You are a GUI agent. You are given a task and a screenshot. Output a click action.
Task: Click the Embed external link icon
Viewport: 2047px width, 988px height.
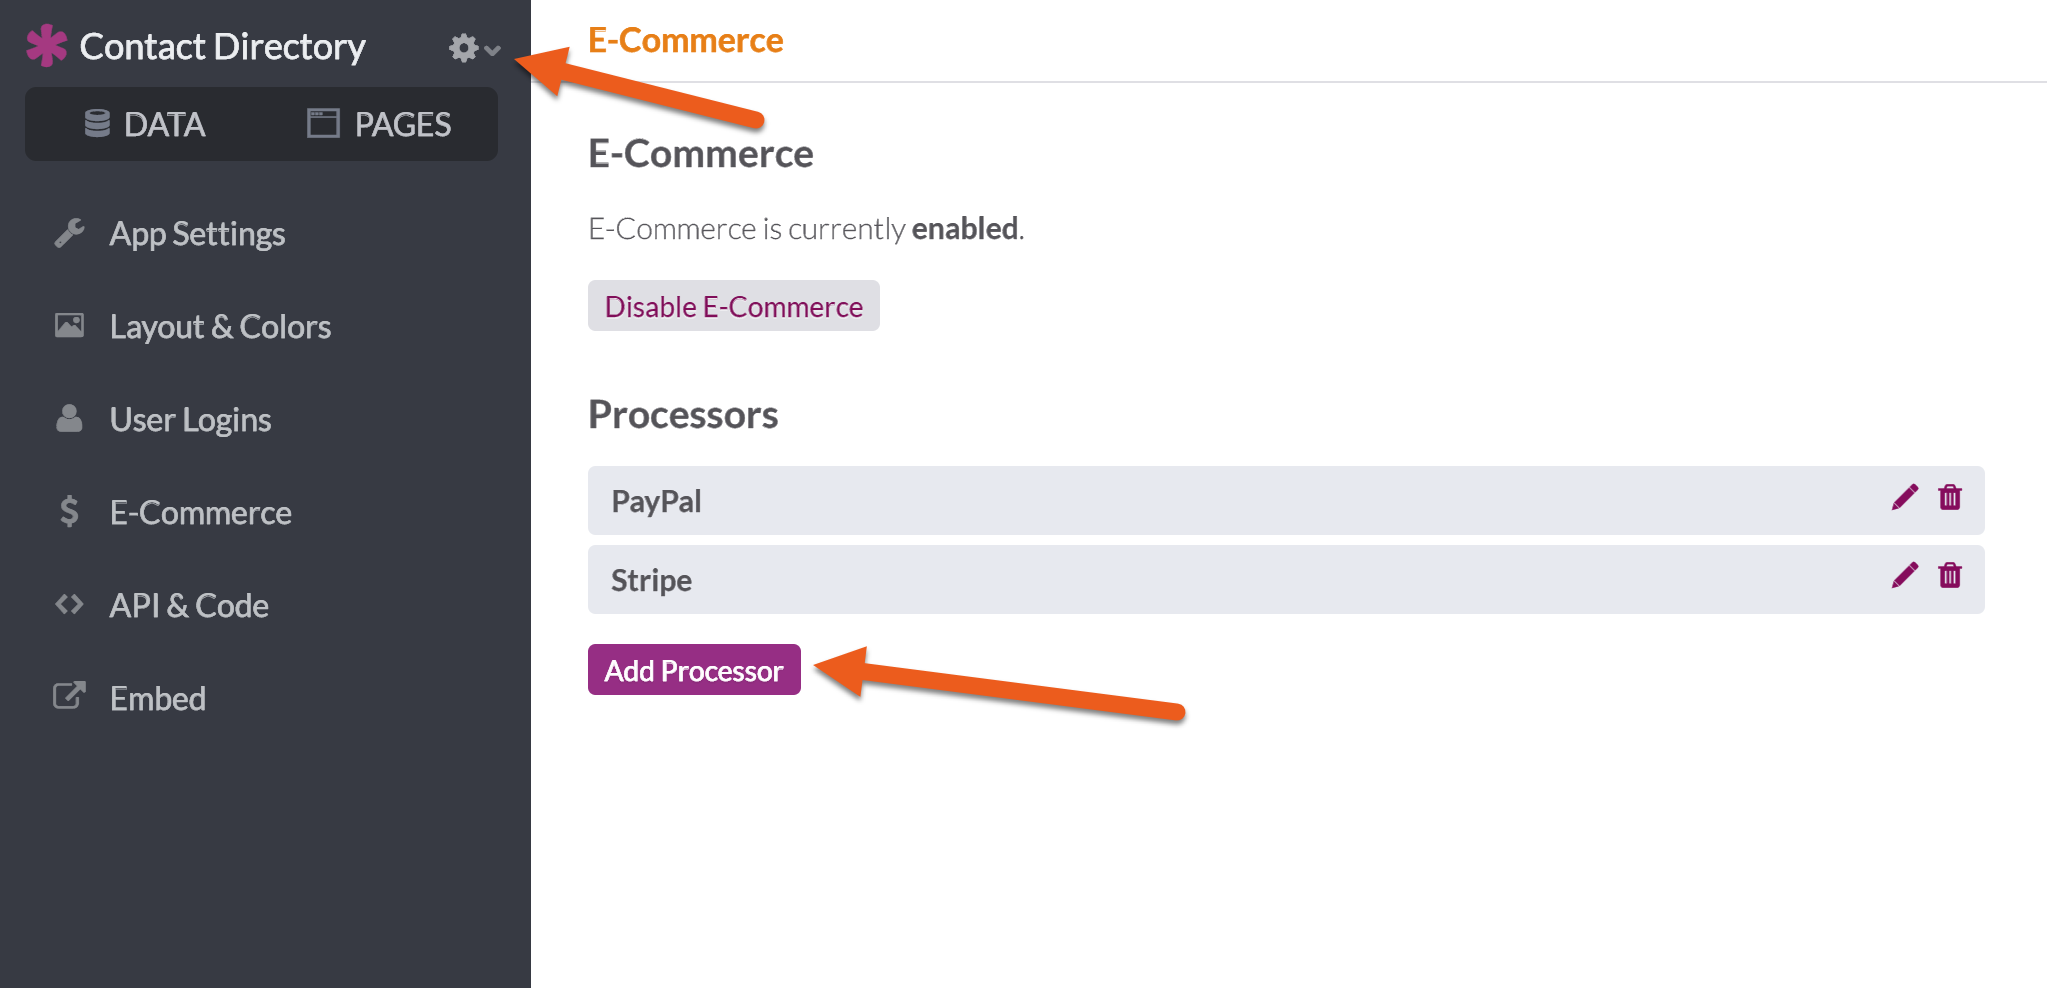tap(69, 696)
